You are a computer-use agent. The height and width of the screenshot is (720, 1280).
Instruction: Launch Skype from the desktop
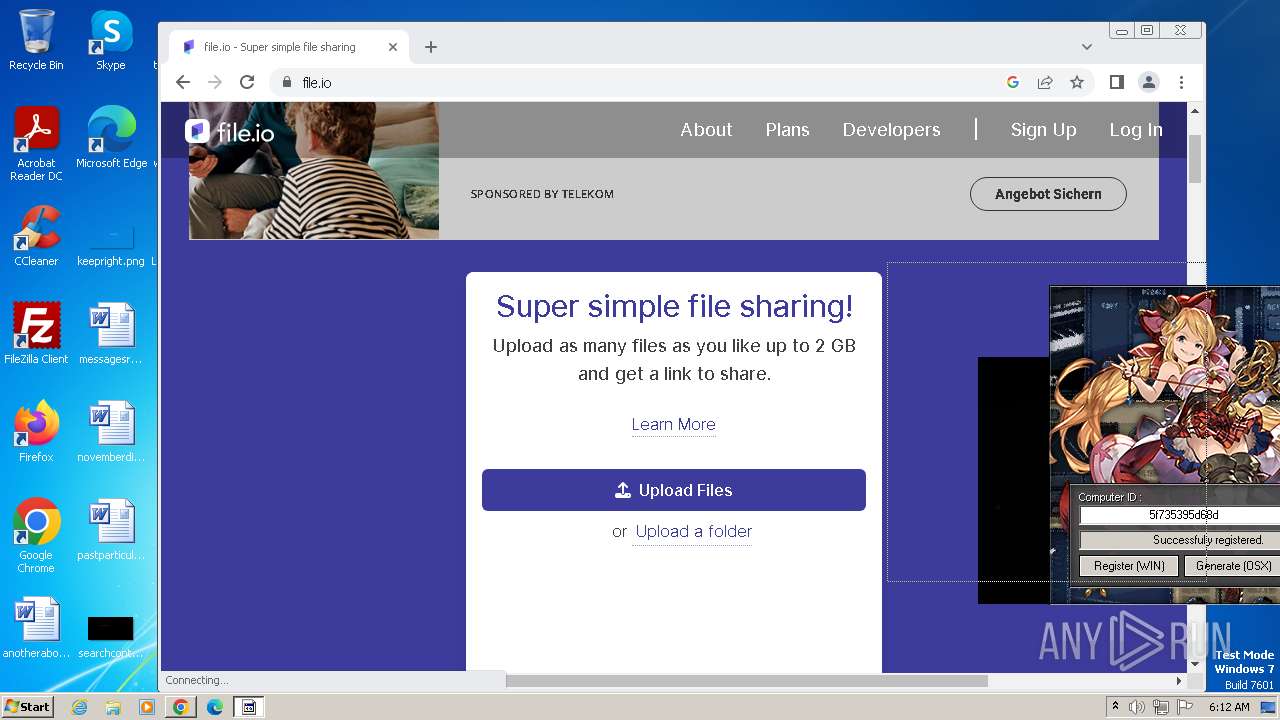(x=111, y=40)
